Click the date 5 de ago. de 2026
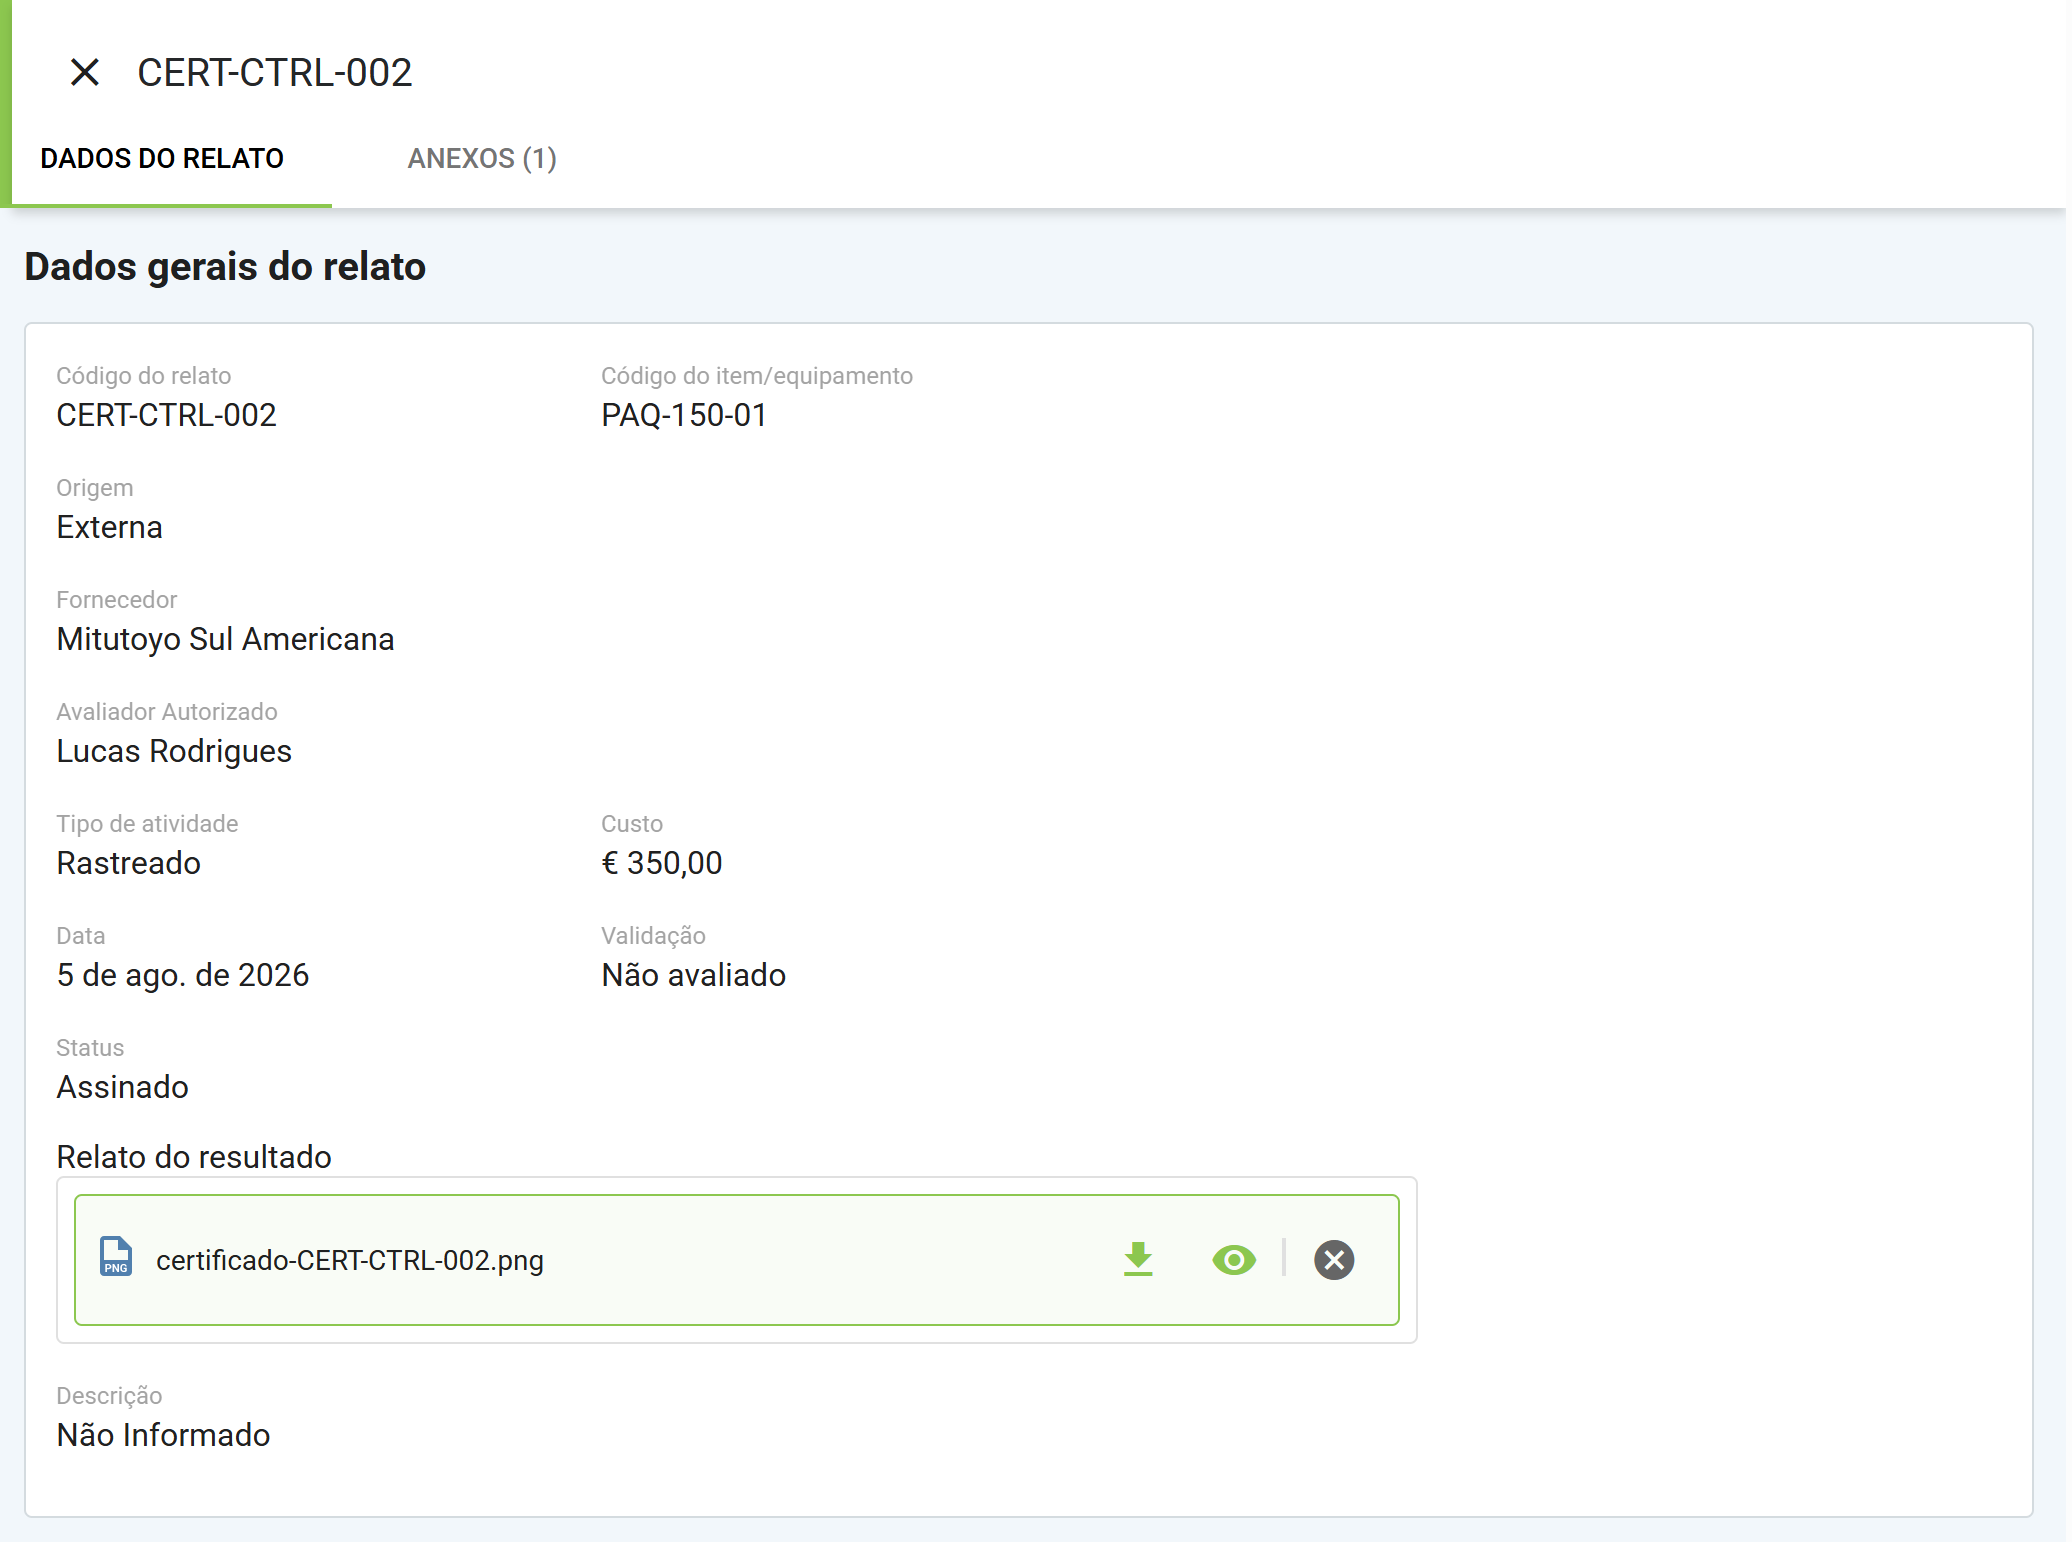The width and height of the screenshot is (2072, 1542). click(x=183, y=975)
